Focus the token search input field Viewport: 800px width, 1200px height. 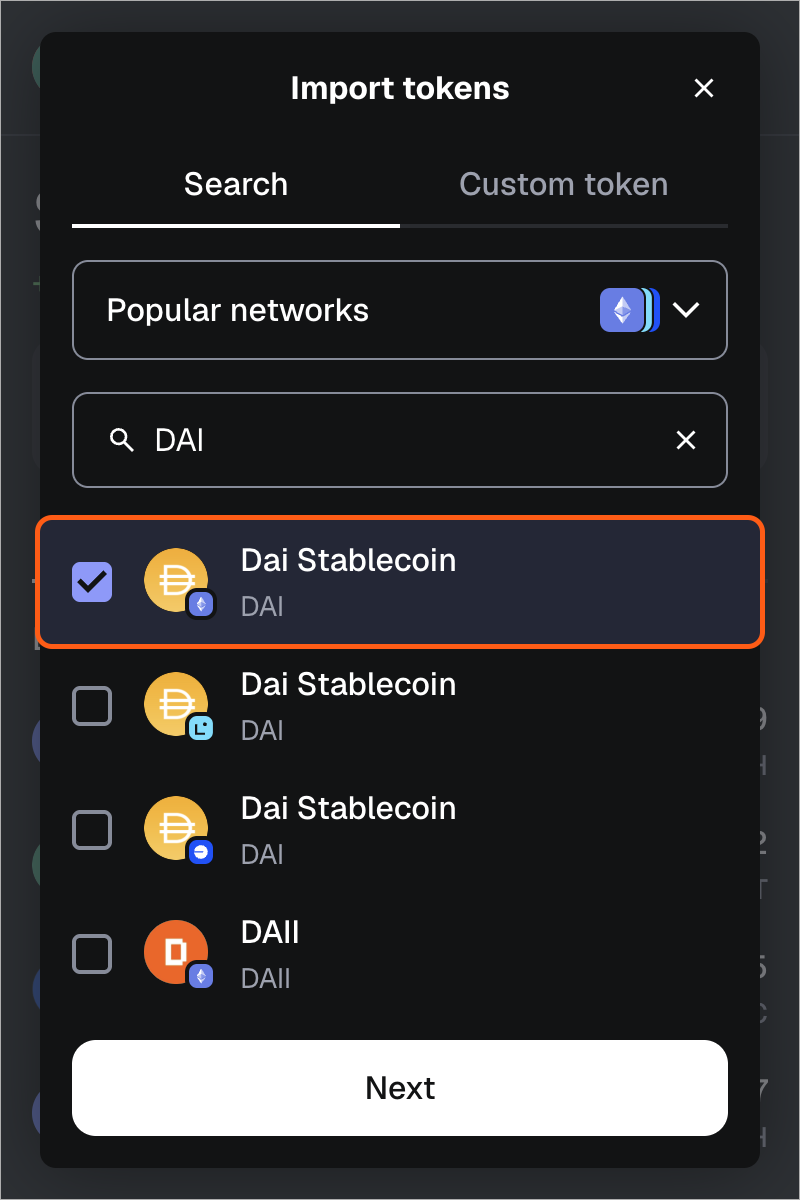(400, 440)
